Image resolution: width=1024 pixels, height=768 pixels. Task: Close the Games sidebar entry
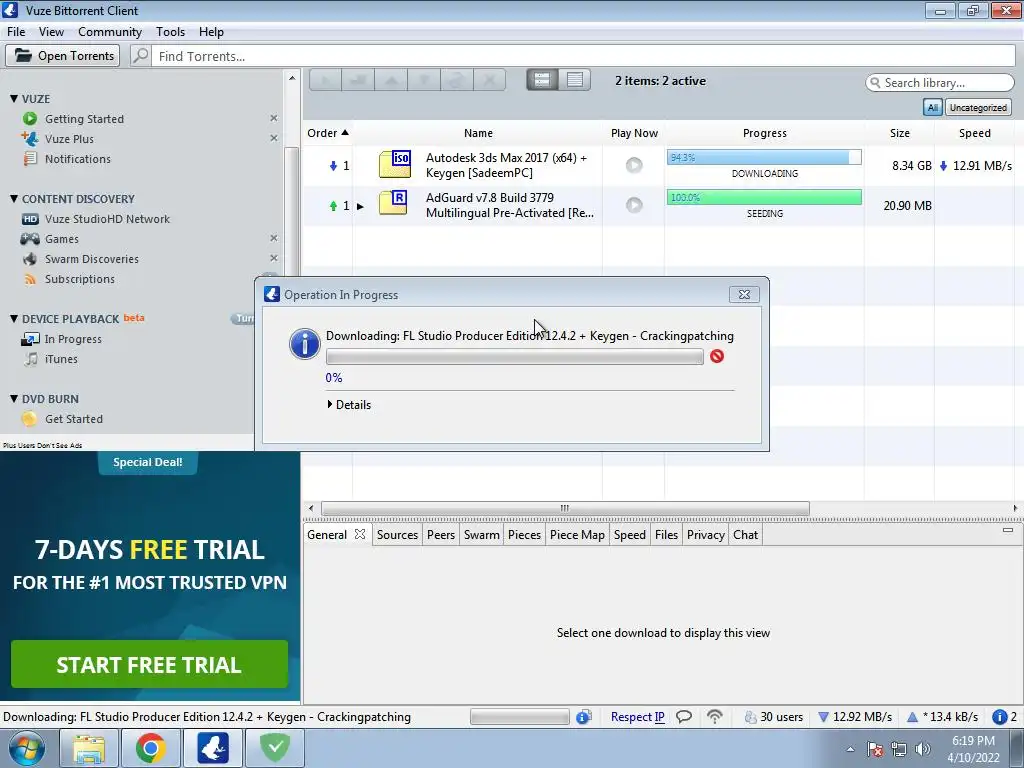click(x=274, y=238)
